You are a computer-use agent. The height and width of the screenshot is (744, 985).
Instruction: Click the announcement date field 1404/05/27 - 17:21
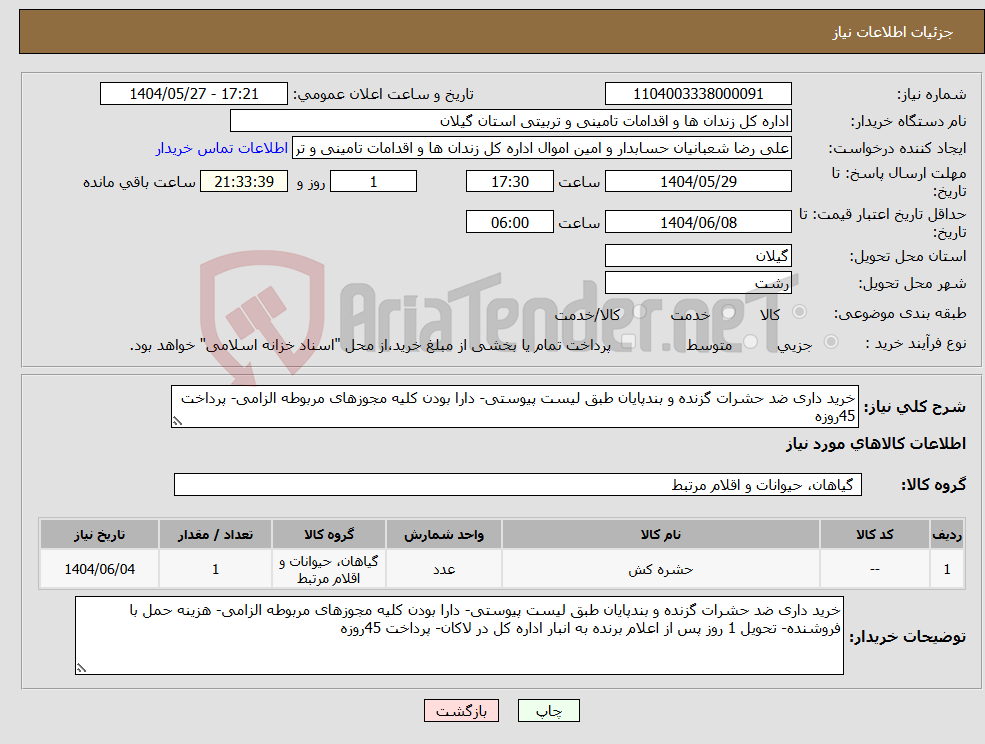coord(193,94)
